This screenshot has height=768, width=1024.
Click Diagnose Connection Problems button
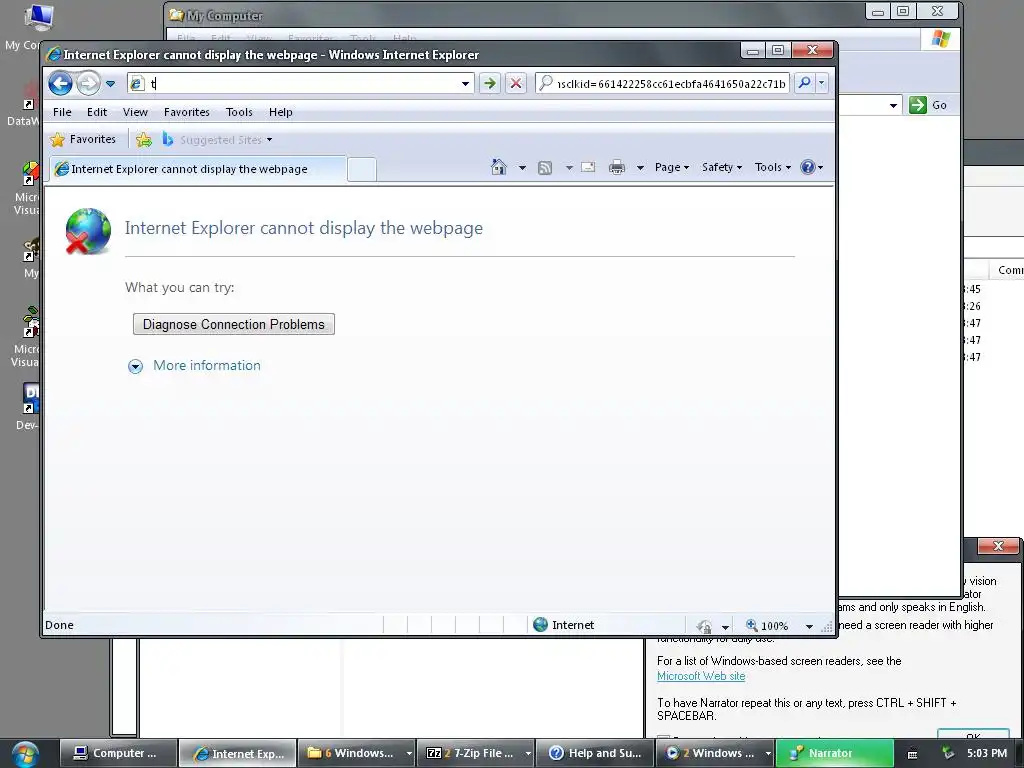[234, 325]
